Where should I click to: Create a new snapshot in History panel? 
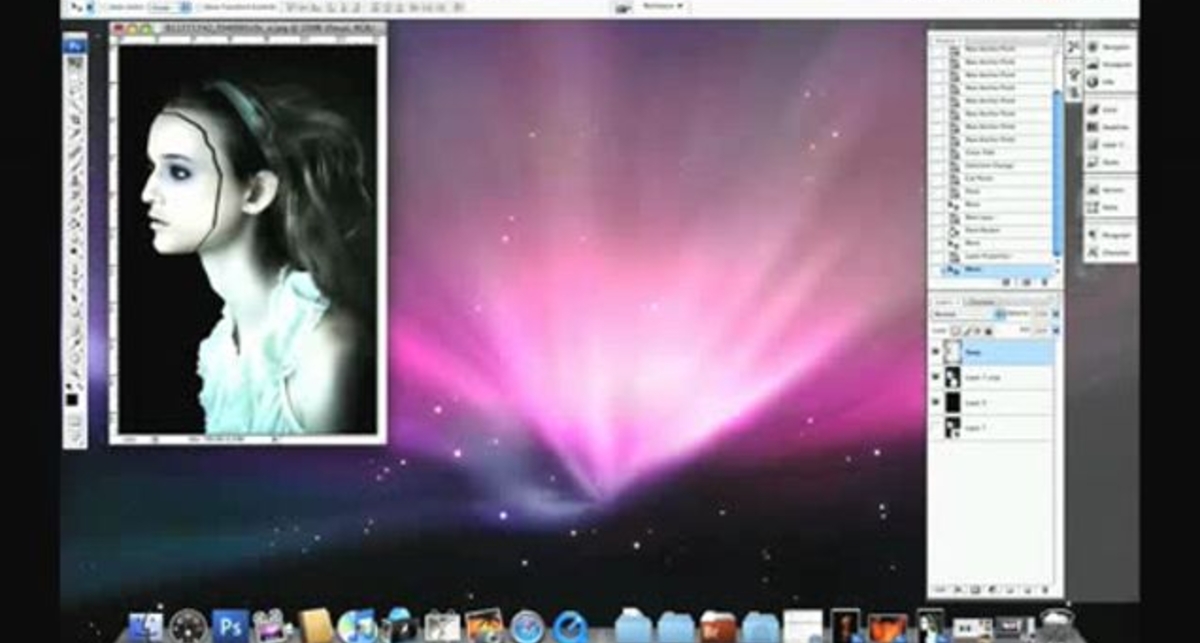1026,283
